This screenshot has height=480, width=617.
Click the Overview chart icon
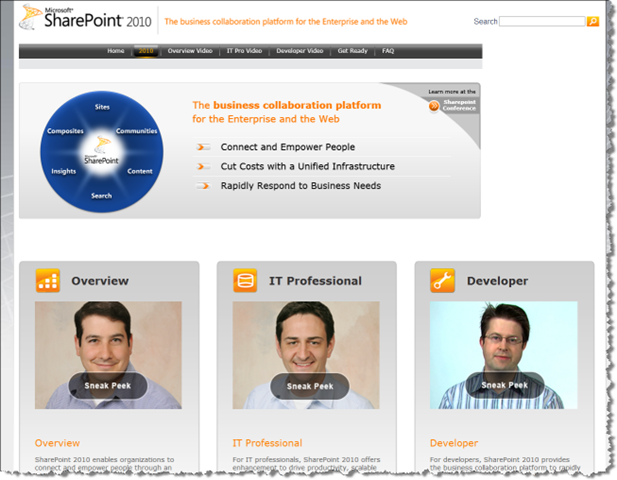click(48, 281)
